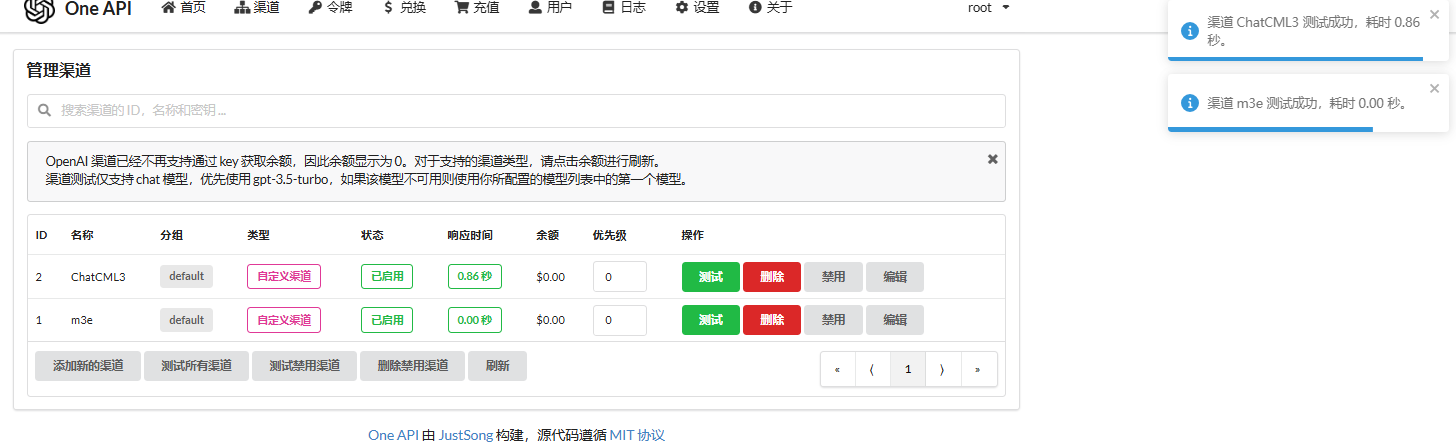Test the ChatCML3 channel
Viewport: 1456px width, 442px height.
[710, 277]
